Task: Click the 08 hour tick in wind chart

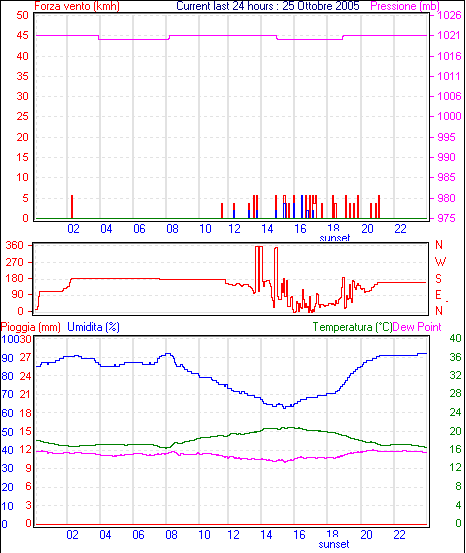Action: coord(172,229)
